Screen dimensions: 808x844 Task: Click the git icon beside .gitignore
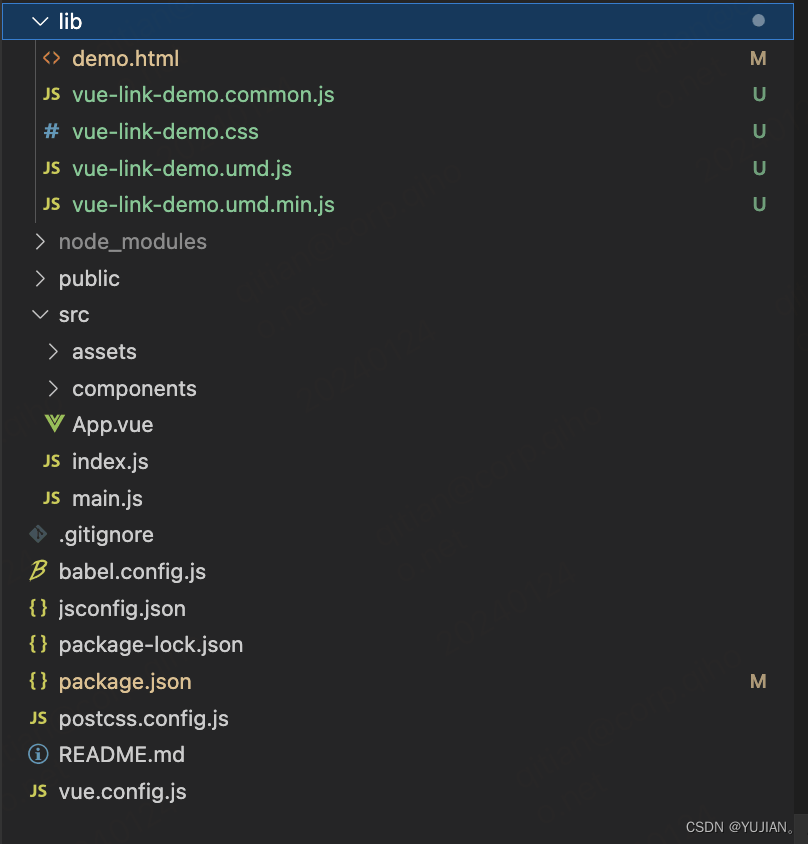click(38, 534)
